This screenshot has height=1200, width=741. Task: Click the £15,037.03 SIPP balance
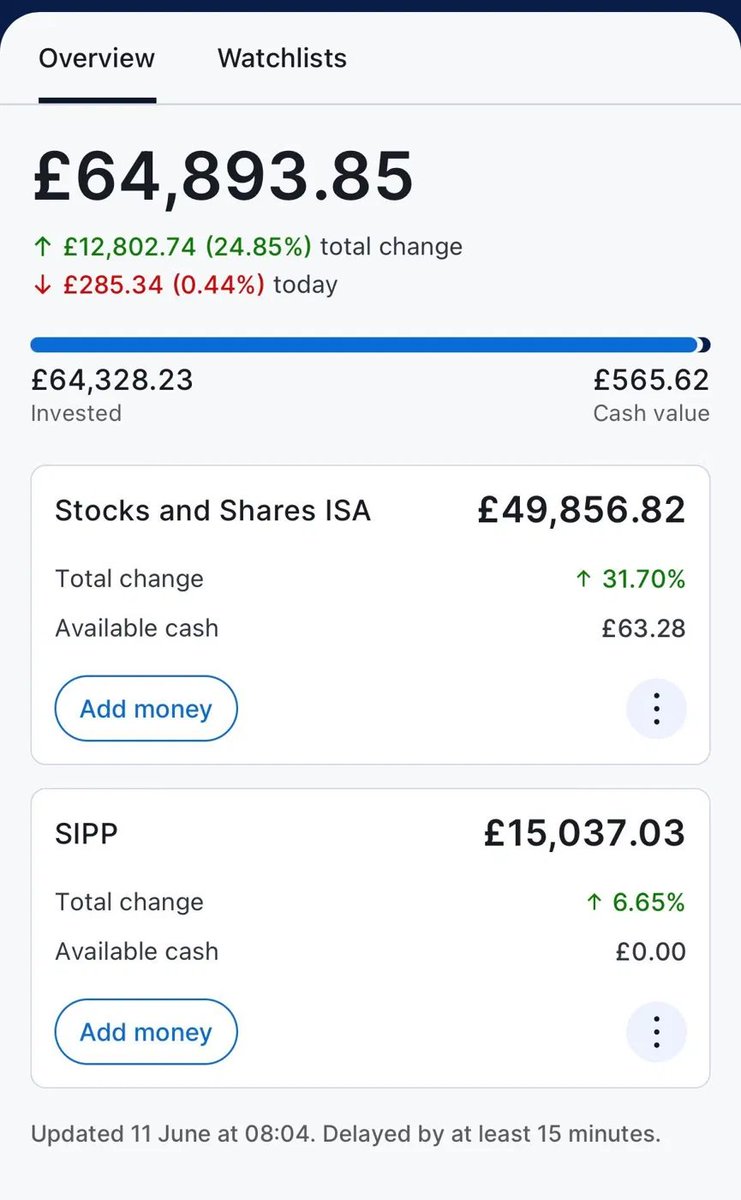(584, 834)
